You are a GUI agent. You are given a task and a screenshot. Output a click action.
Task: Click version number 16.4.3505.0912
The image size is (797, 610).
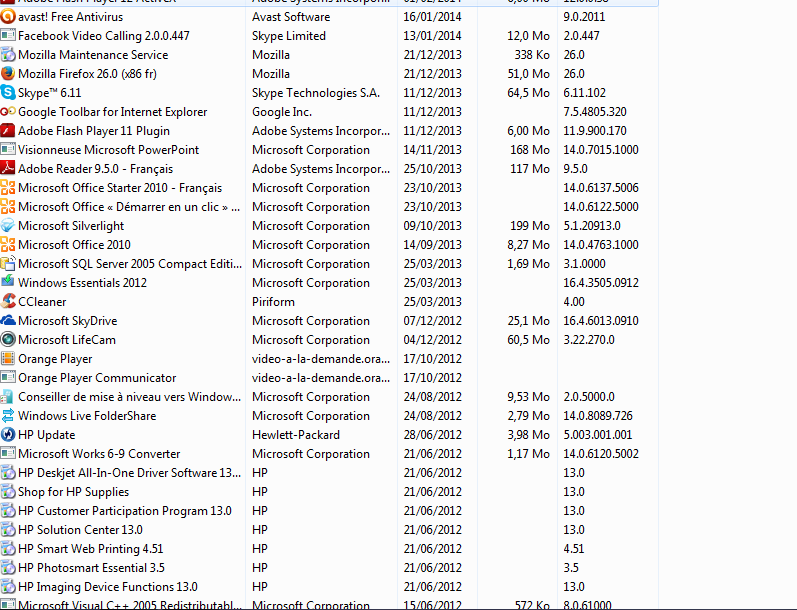coord(601,282)
